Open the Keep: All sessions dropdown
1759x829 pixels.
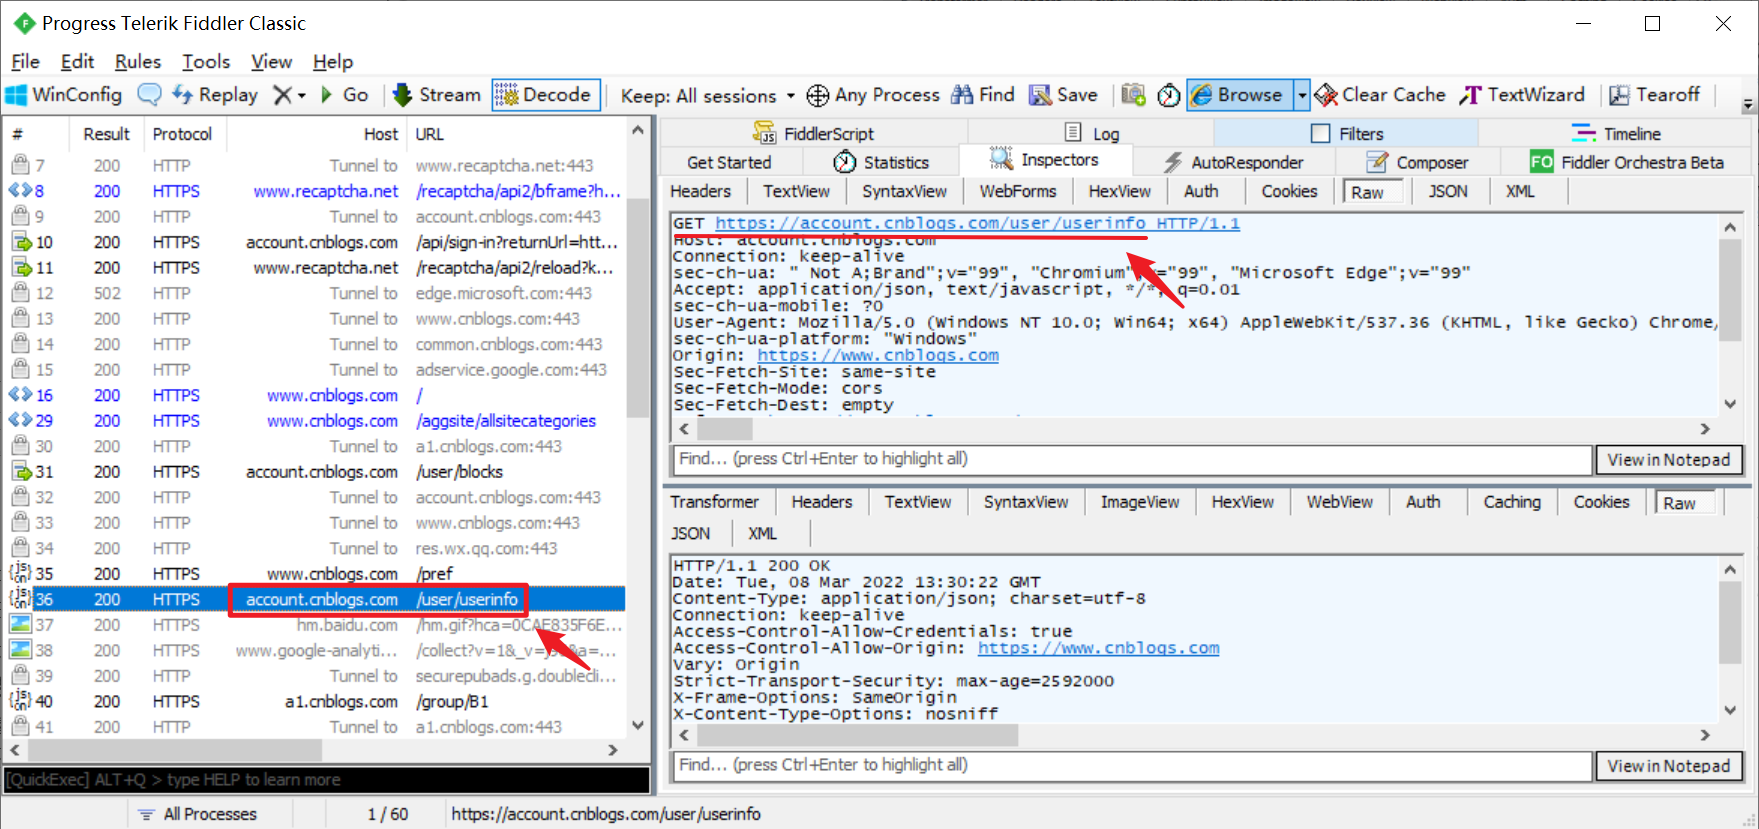coord(708,95)
